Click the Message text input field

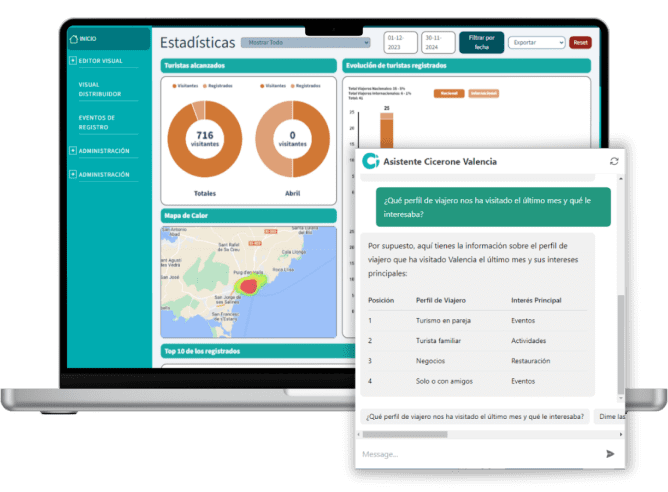click(x=475, y=454)
